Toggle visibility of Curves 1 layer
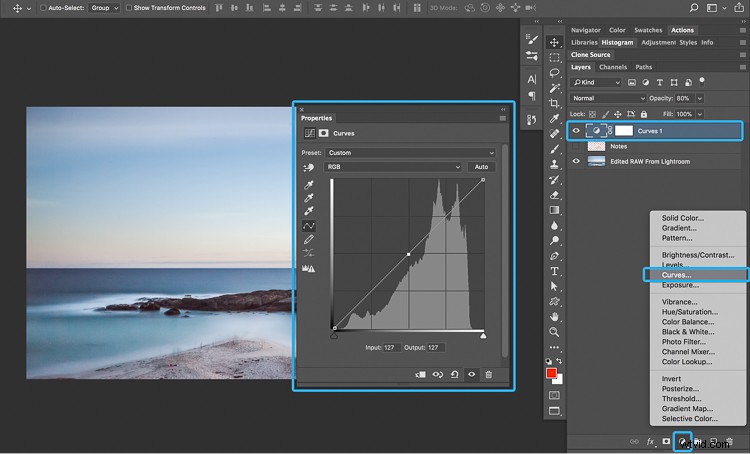 576,131
